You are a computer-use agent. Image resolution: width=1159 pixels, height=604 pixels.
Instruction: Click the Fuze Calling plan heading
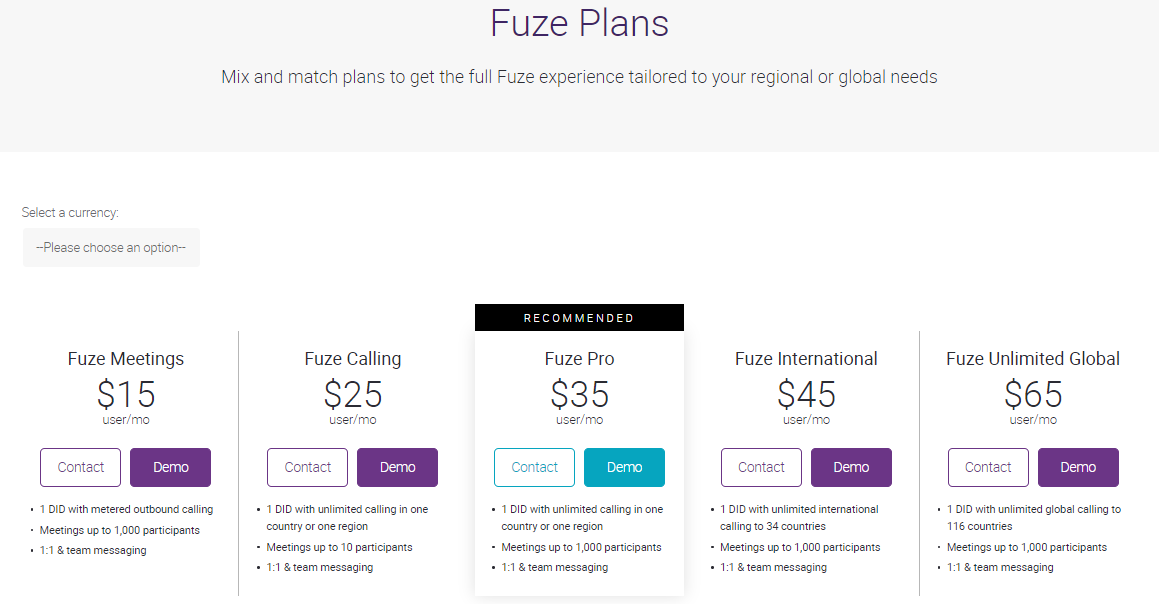(x=353, y=359)
